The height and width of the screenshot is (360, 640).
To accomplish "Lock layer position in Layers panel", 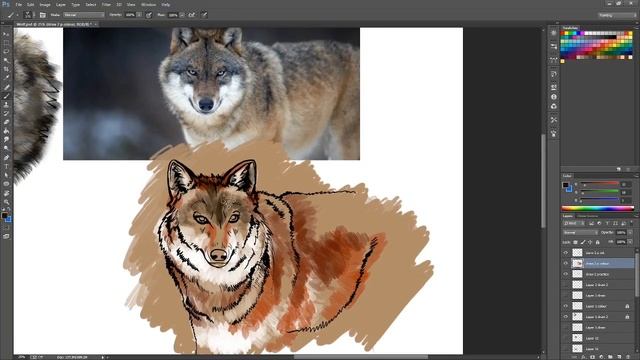I will 590,242.
